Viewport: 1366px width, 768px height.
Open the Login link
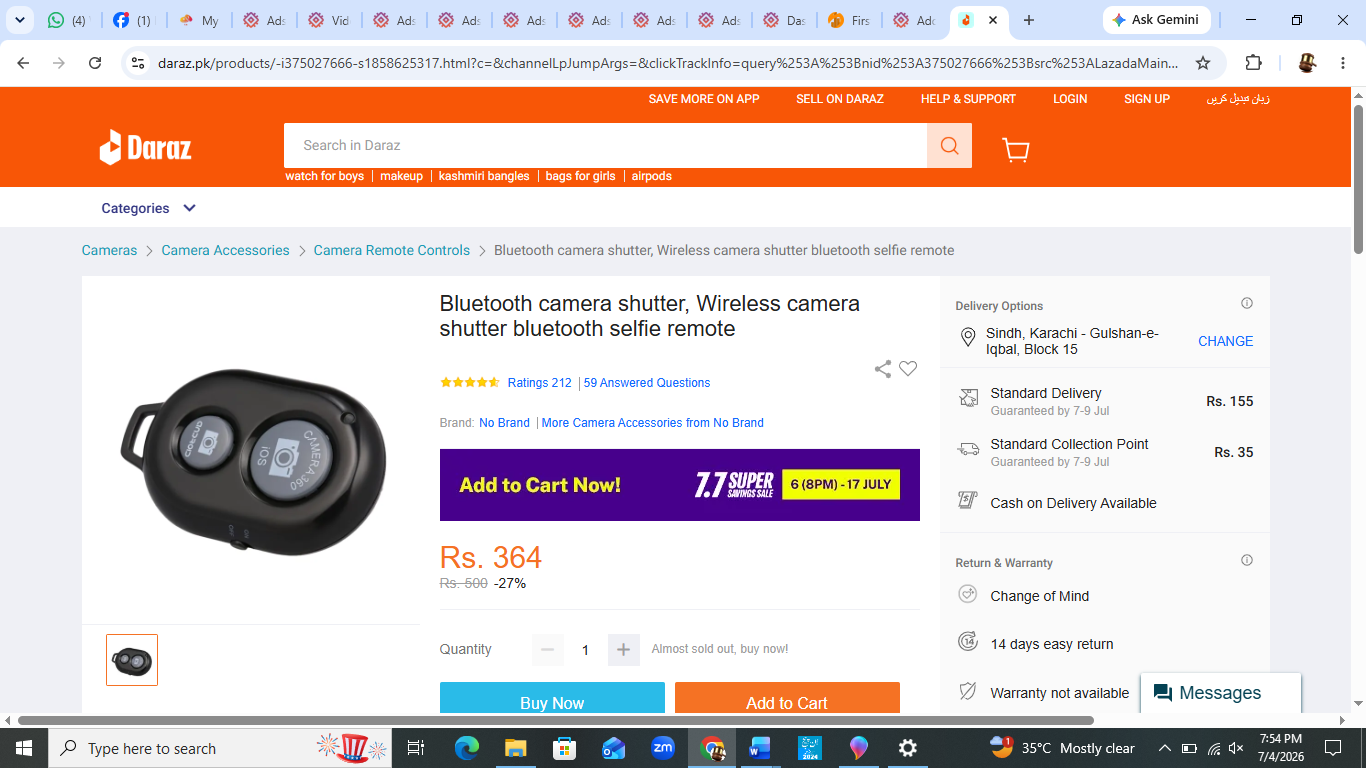coord(1070,99)
